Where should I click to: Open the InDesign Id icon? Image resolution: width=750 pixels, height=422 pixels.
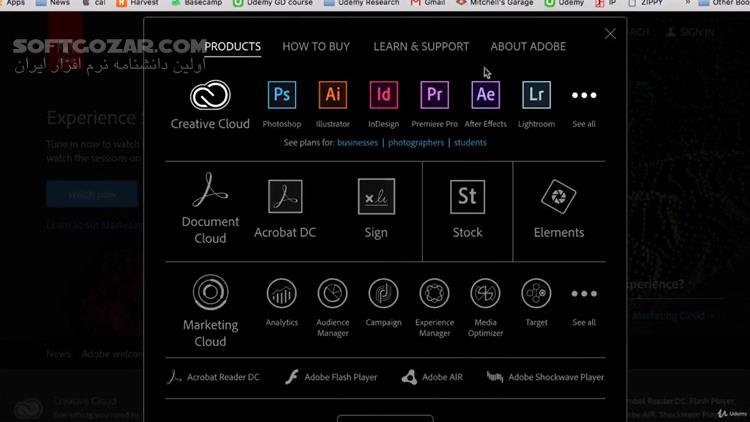[x=384, y=95]
